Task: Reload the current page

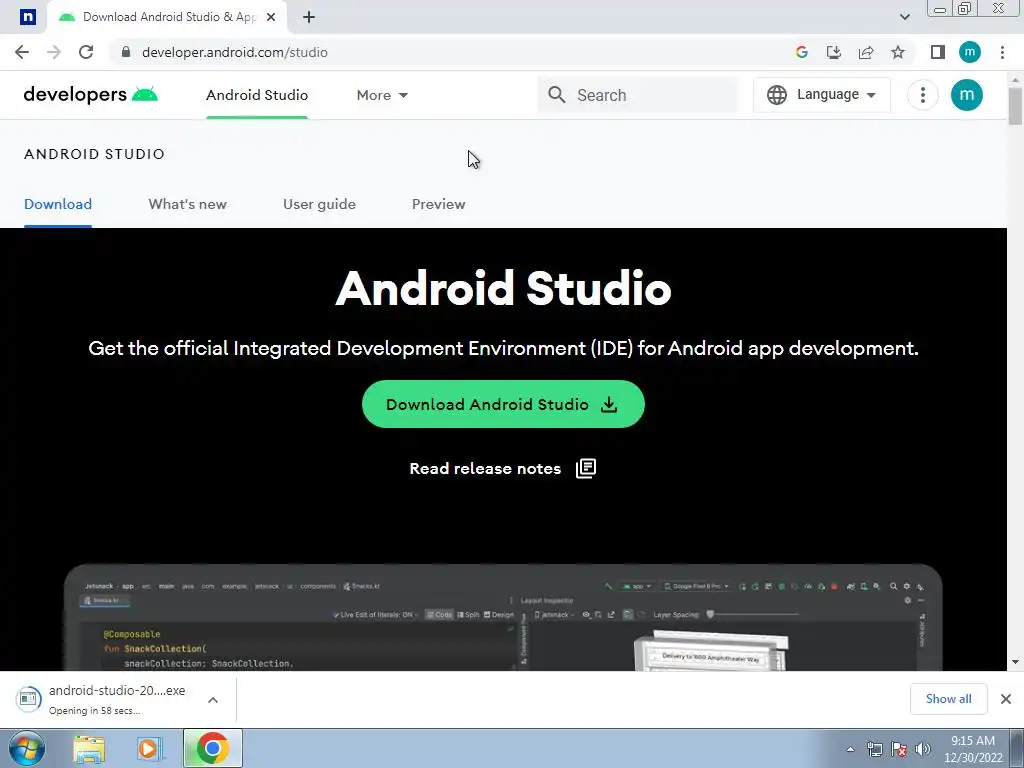Action: coord(86,52)
